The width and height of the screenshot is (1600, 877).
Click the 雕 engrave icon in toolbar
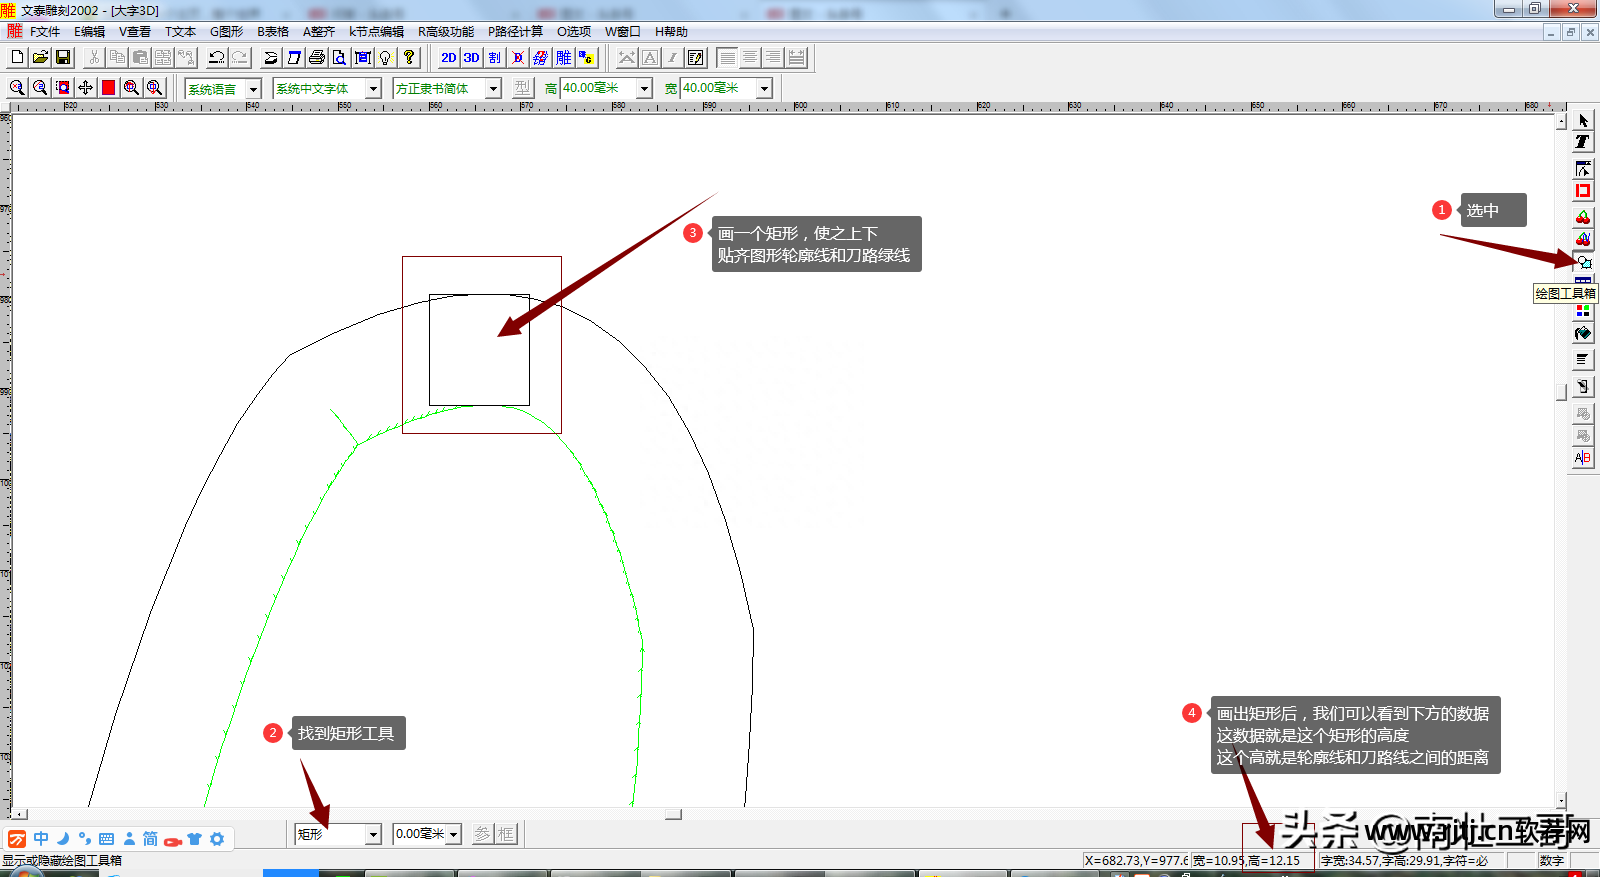(564, 58)
